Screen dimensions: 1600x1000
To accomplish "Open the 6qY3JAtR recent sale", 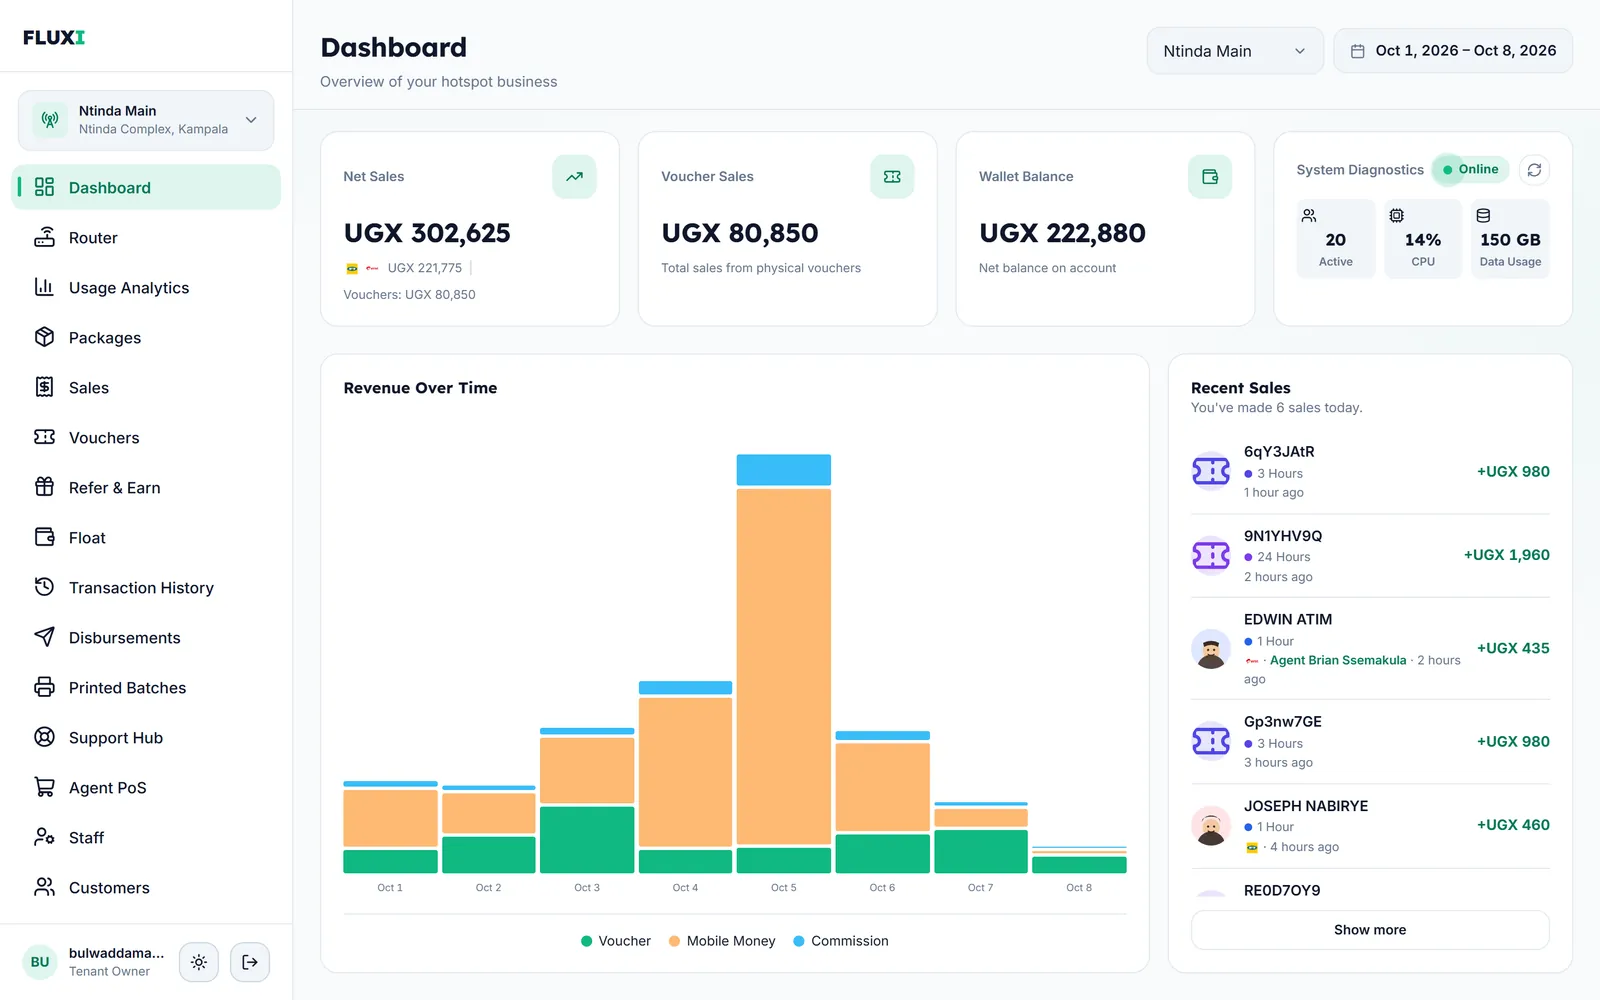I will click(x=1370, y=472).
